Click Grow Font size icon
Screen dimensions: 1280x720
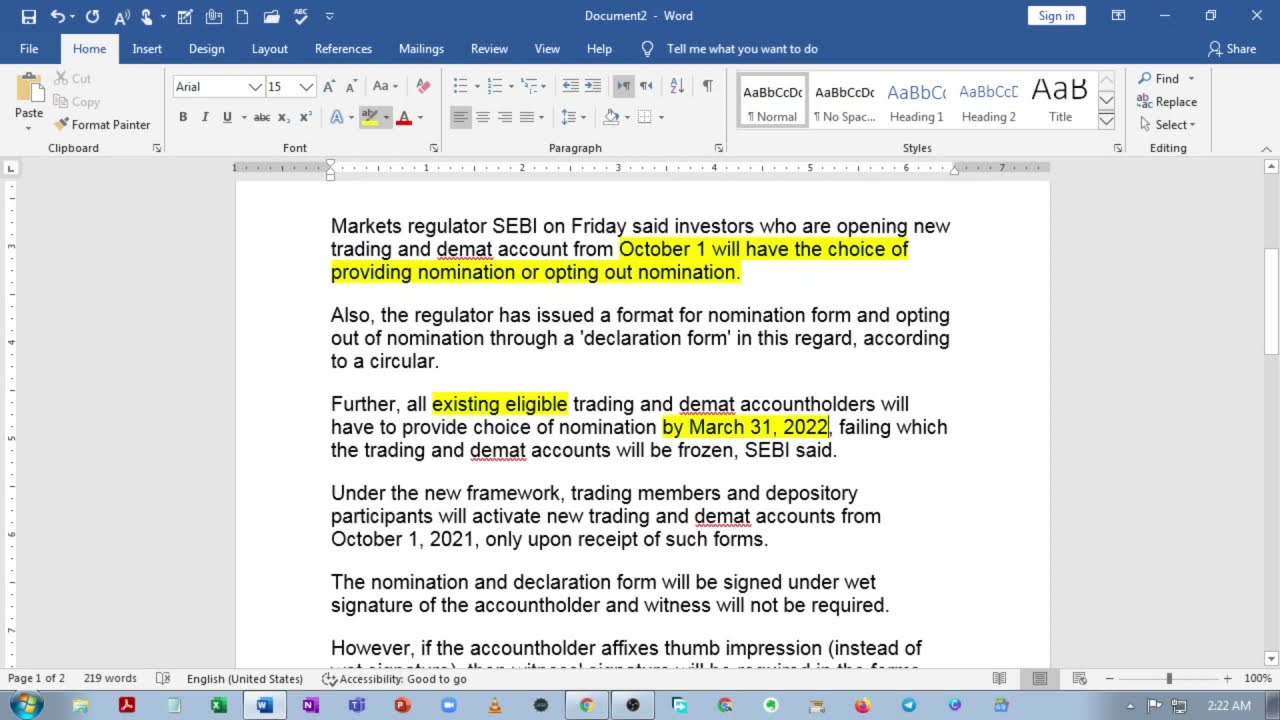tap(329, 86)
